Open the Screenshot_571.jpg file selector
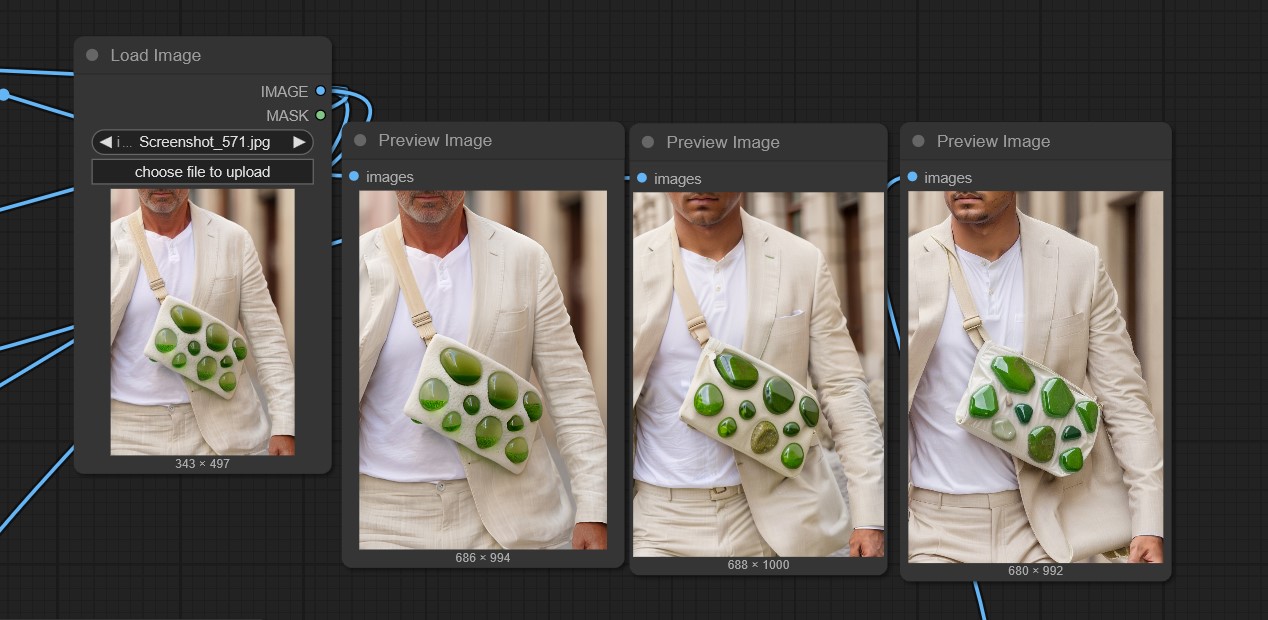 pos(203,142)
